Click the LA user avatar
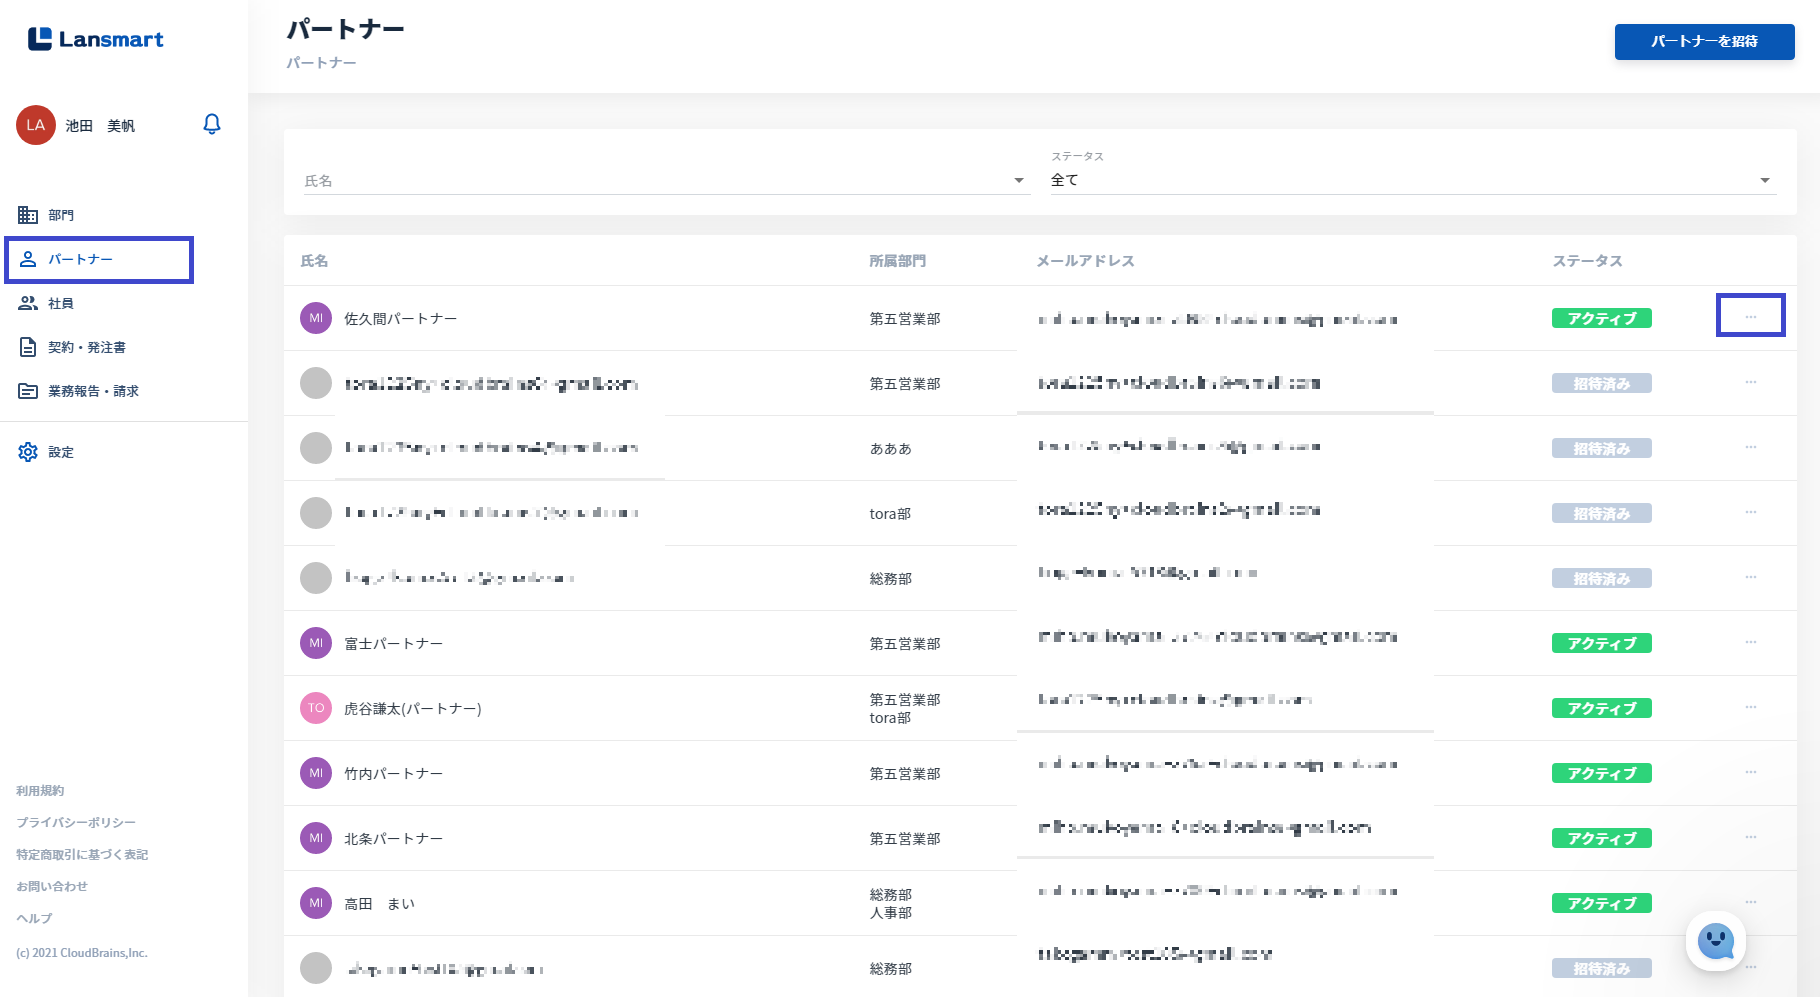Image resolution: width=1820 pixels, height=997 pixels. (x=36, y=125)
